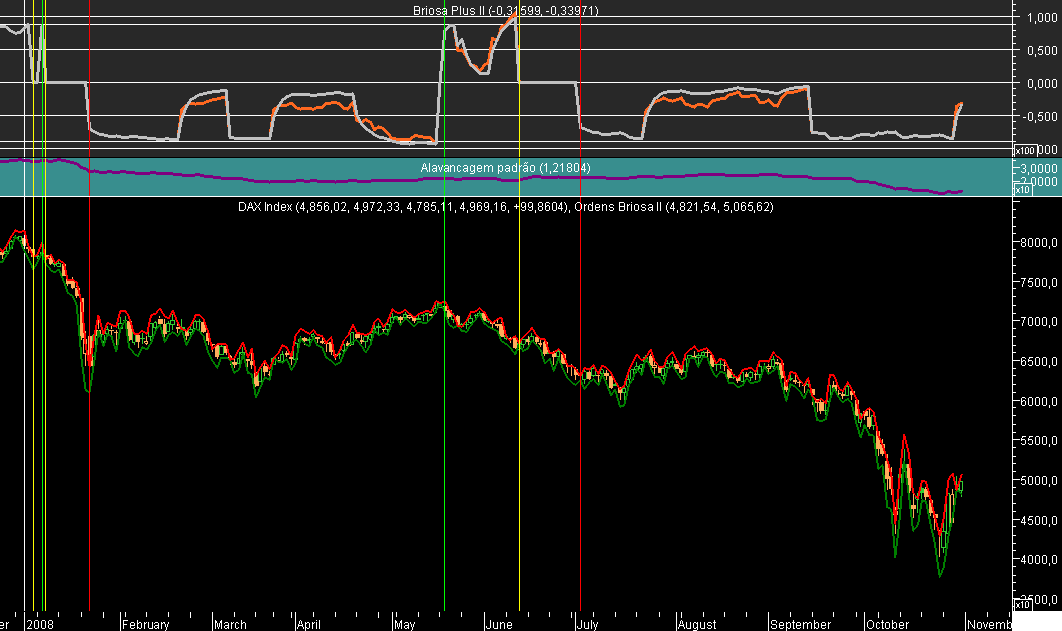Click the 2008 year label on the date axis
Viewport: 1062px width, 631px height.
[x=40, y=624]
